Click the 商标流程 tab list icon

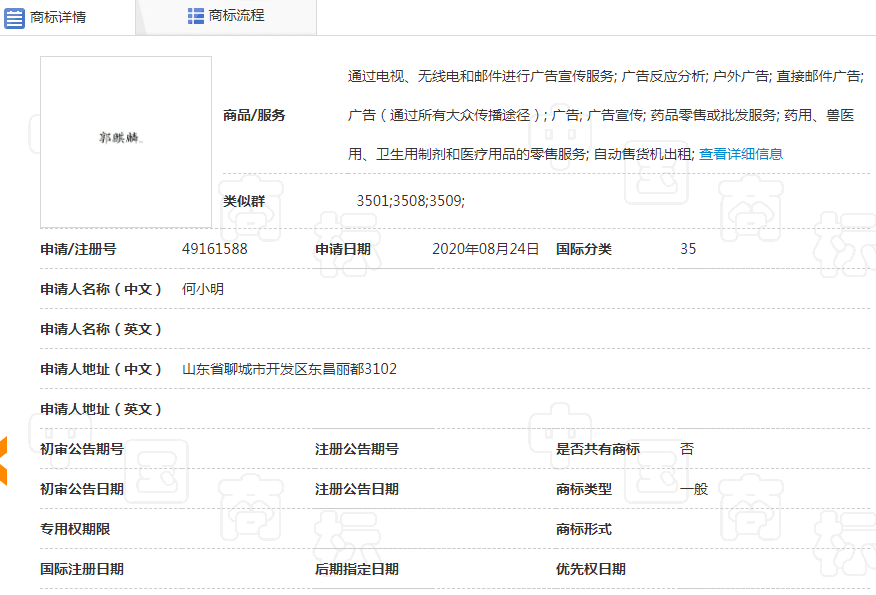(196, 16)
